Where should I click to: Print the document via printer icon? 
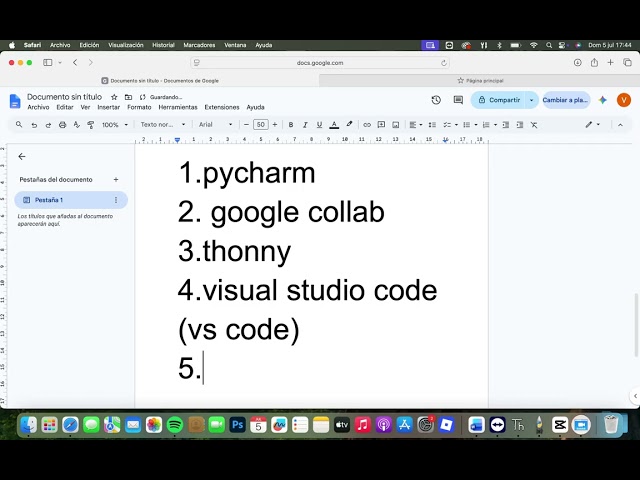click(x=62, y=125)
